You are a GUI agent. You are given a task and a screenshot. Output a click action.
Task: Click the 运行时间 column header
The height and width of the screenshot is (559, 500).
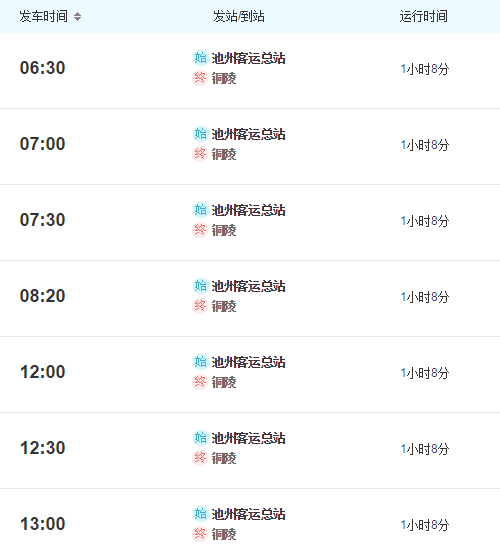pos(423,16)
